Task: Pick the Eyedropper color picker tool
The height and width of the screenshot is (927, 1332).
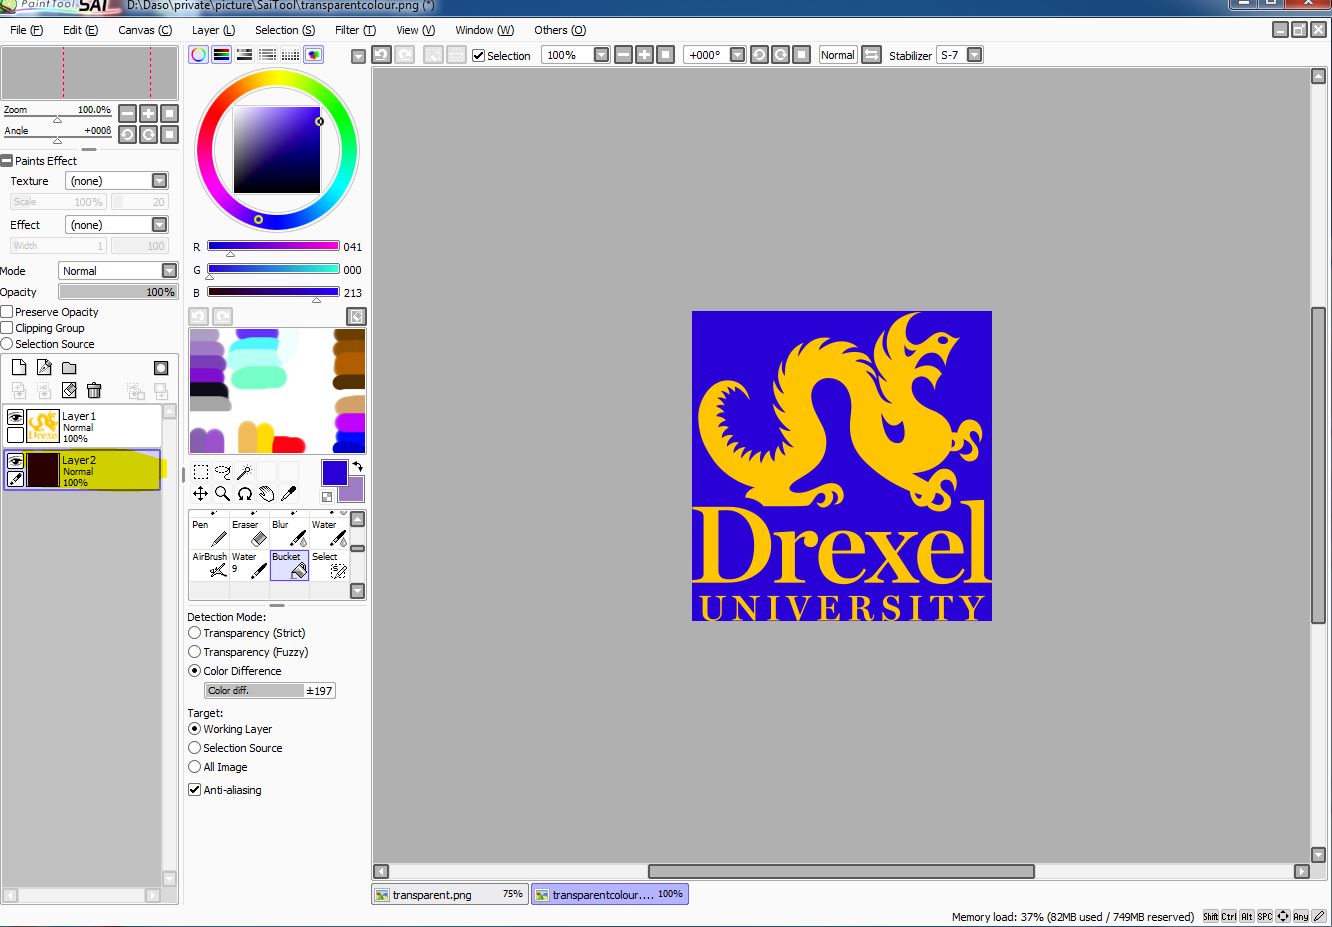Action: pyautogui.click(x=289, y=494)
